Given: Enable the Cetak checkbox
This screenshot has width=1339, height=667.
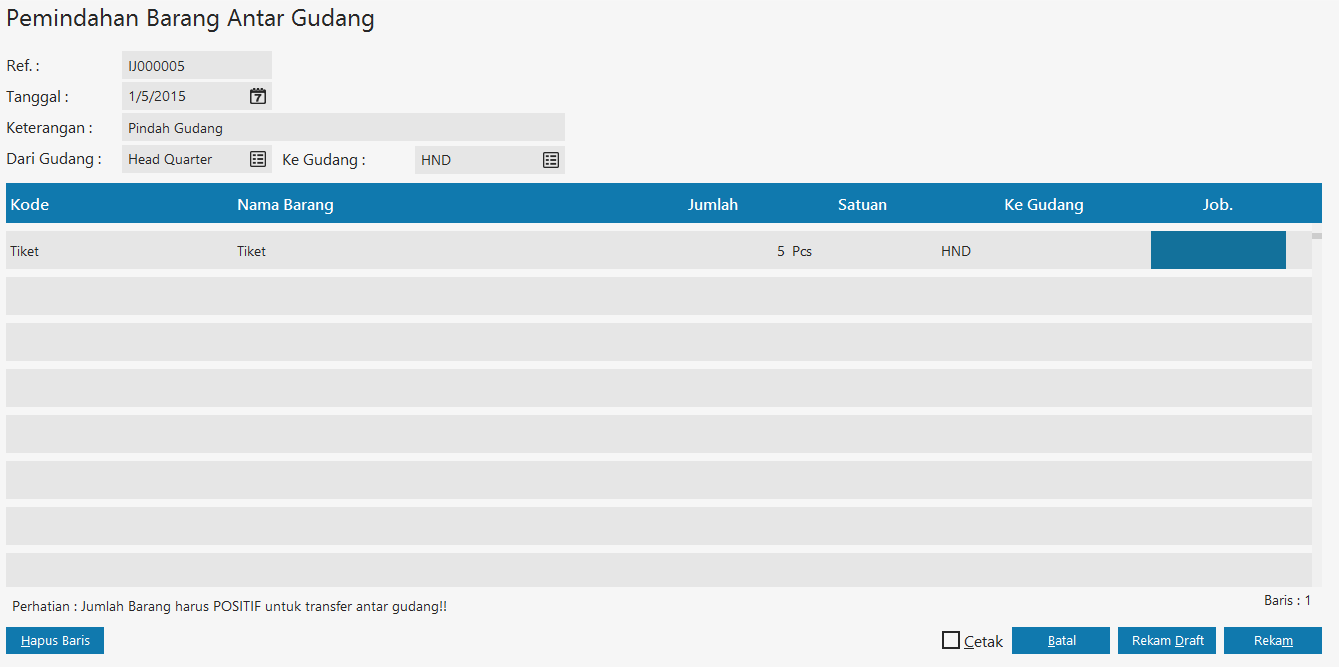Looking at the screenshot, I should coord(951,640).
